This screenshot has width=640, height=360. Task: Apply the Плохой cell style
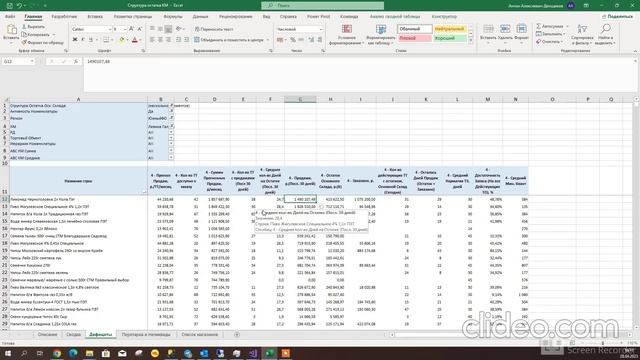click(414, 38)
